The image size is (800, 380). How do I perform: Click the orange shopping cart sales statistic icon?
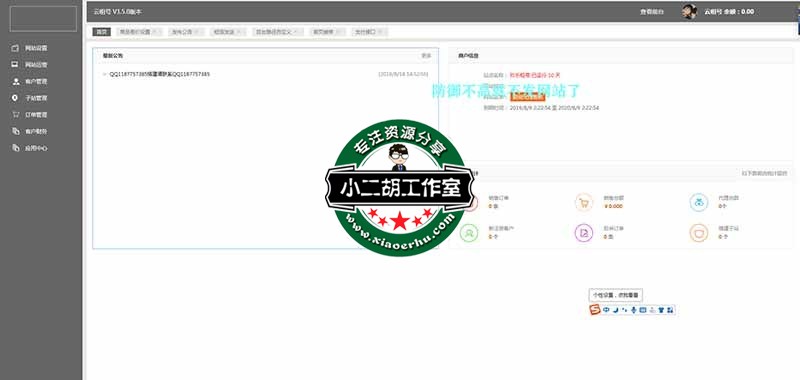584,202
